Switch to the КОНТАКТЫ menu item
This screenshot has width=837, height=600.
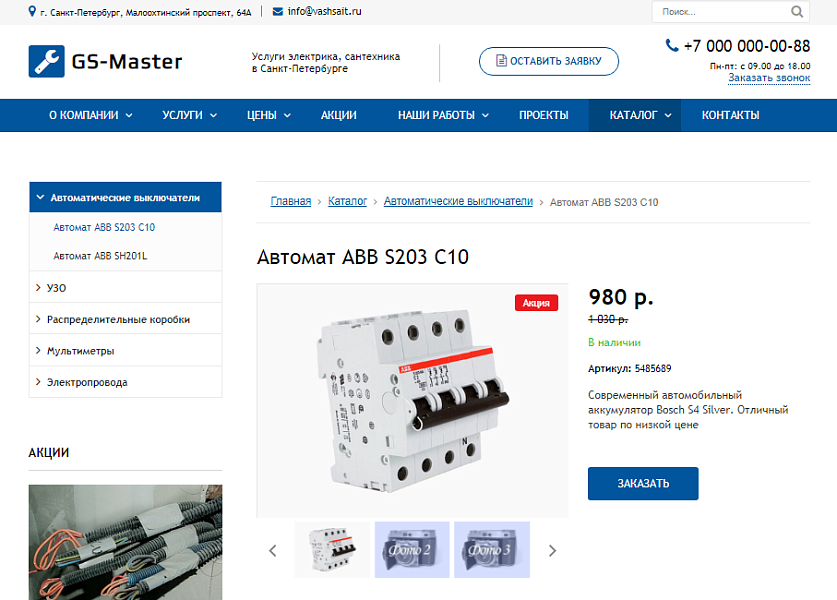[729, 115]
